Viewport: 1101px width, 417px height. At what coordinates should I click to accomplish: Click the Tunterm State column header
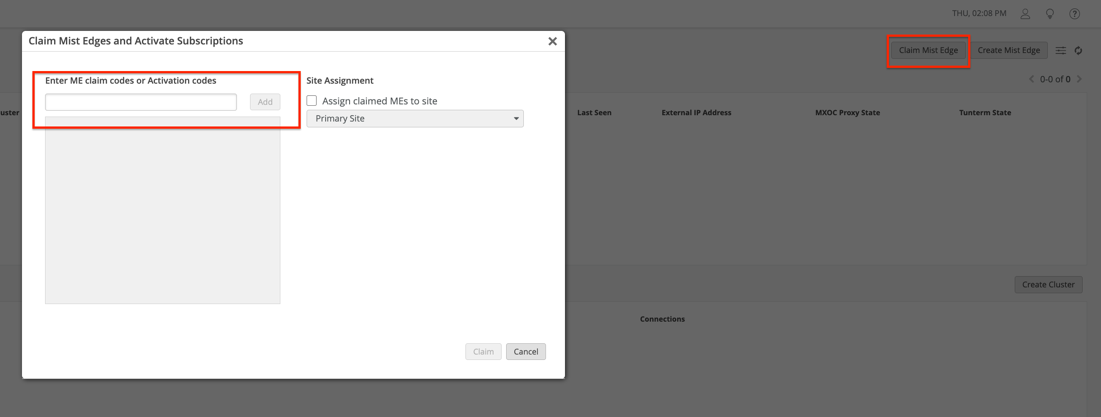984,113
